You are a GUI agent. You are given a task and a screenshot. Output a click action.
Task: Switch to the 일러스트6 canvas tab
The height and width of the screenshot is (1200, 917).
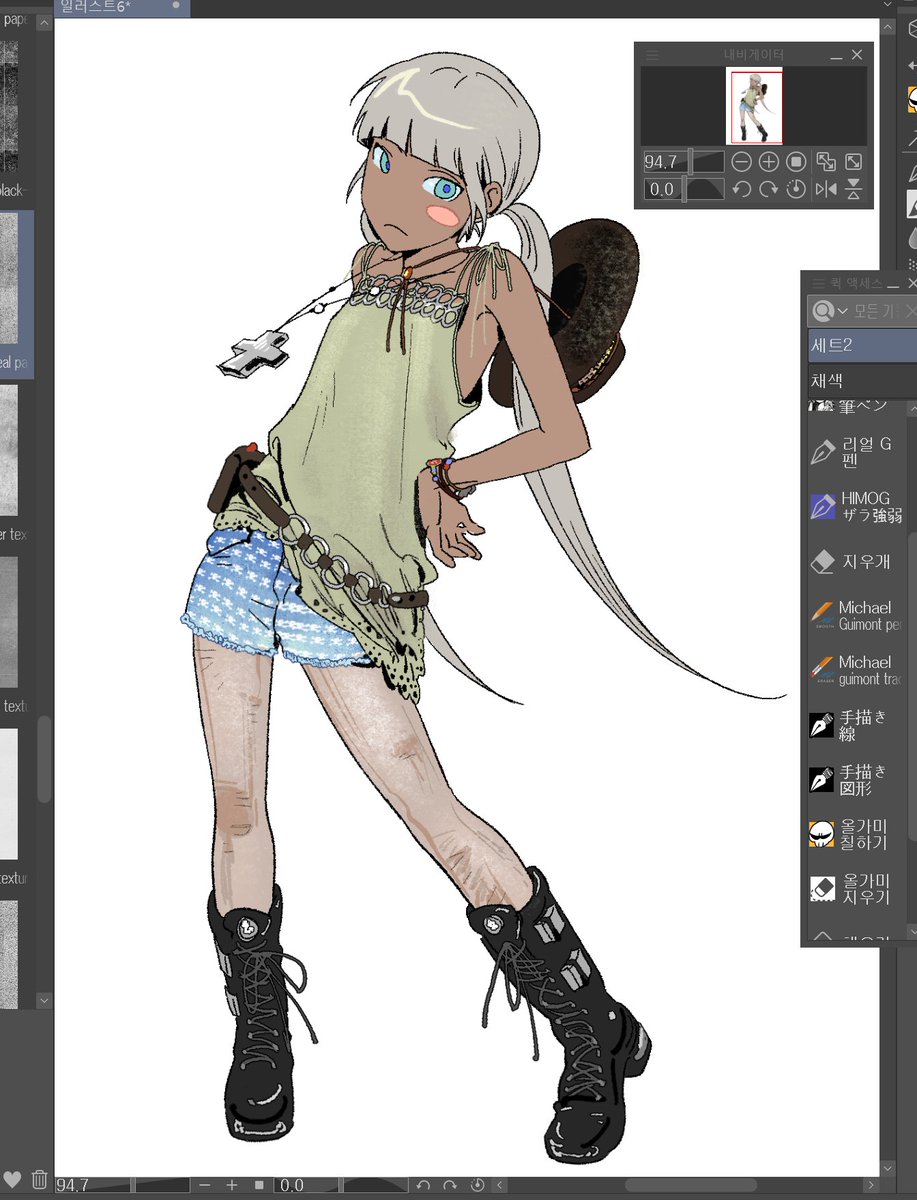121,7
